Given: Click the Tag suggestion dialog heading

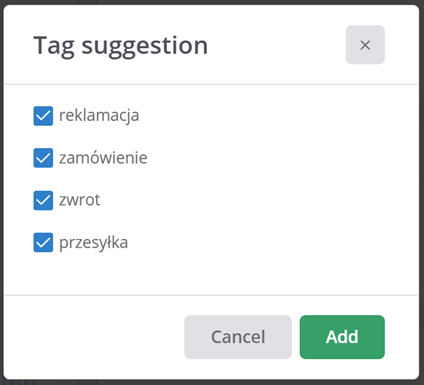Looking at the screenshot, I should (121, 46).
